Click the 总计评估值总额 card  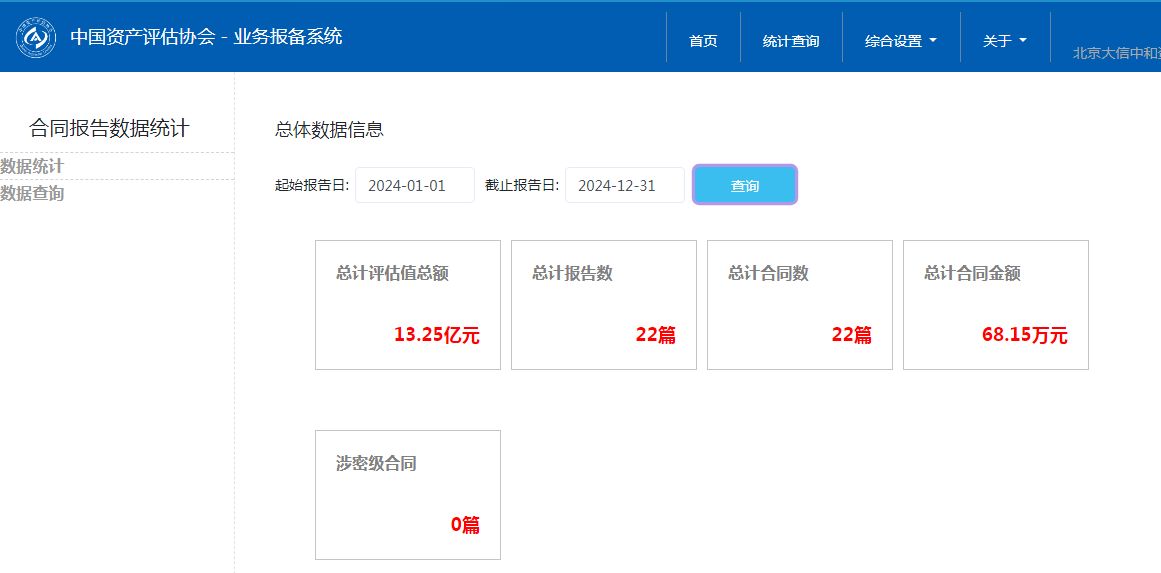[407, 304]
